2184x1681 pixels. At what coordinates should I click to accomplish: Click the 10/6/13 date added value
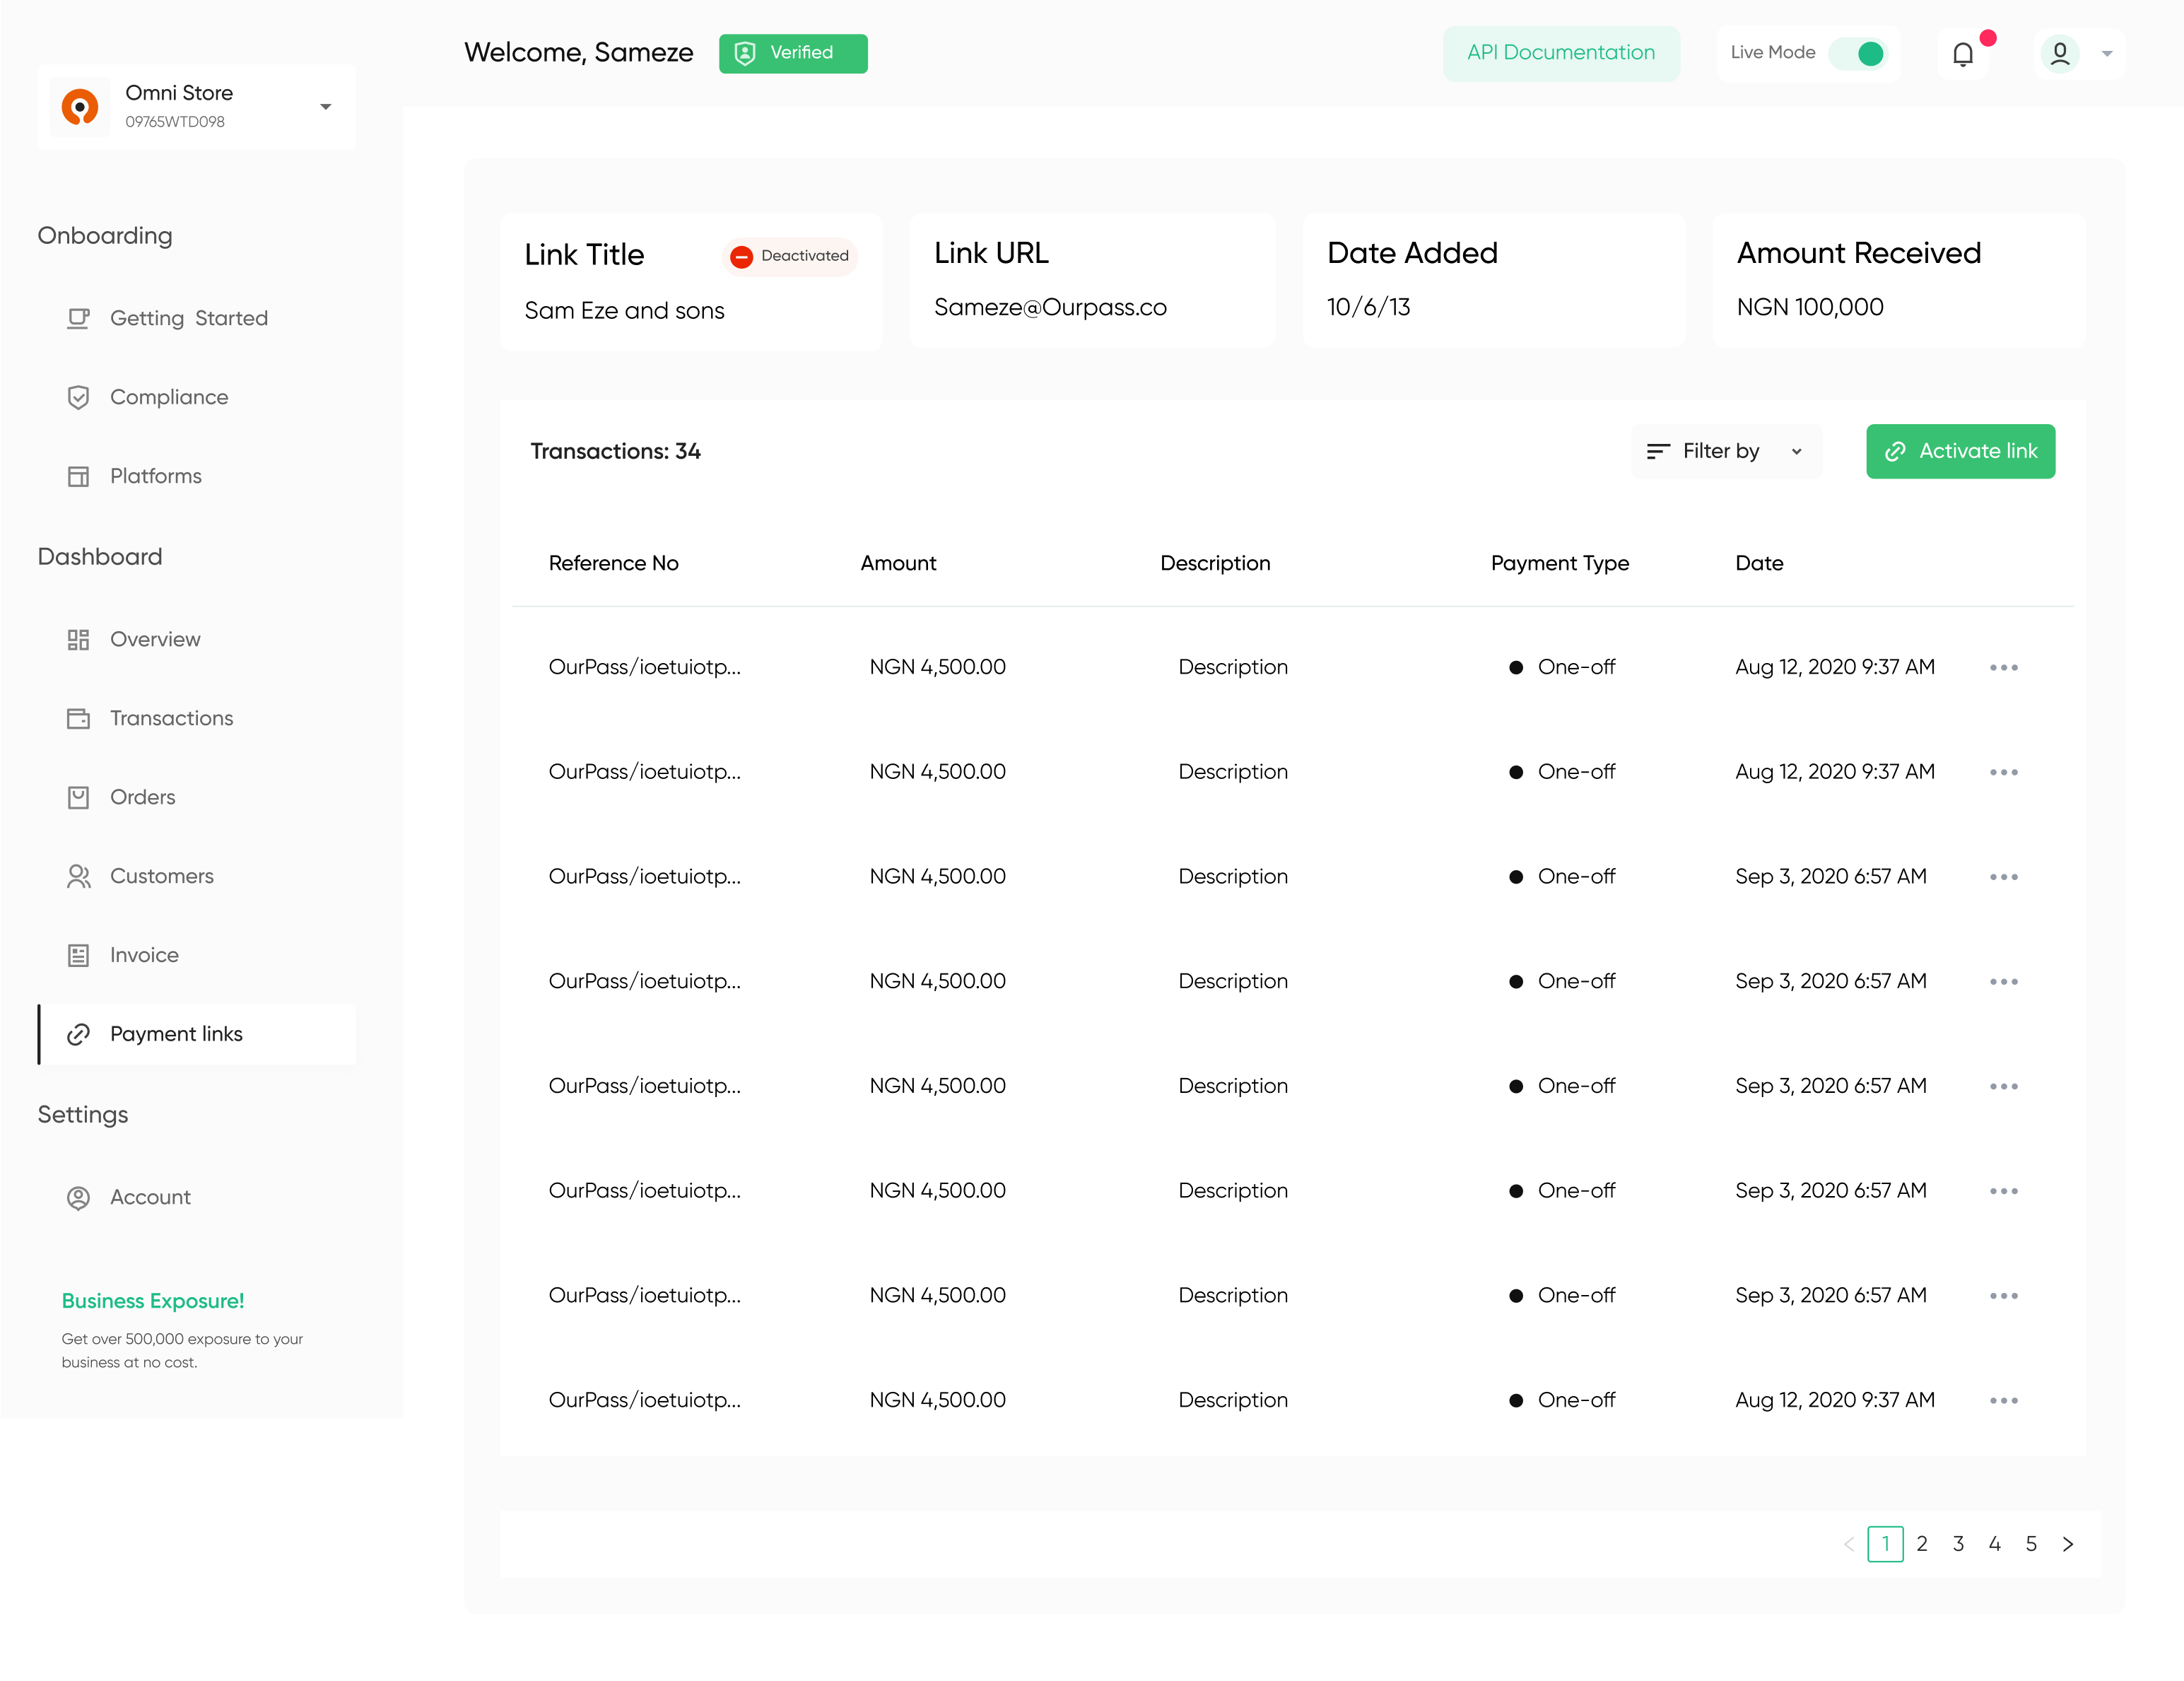[1368, 307]
